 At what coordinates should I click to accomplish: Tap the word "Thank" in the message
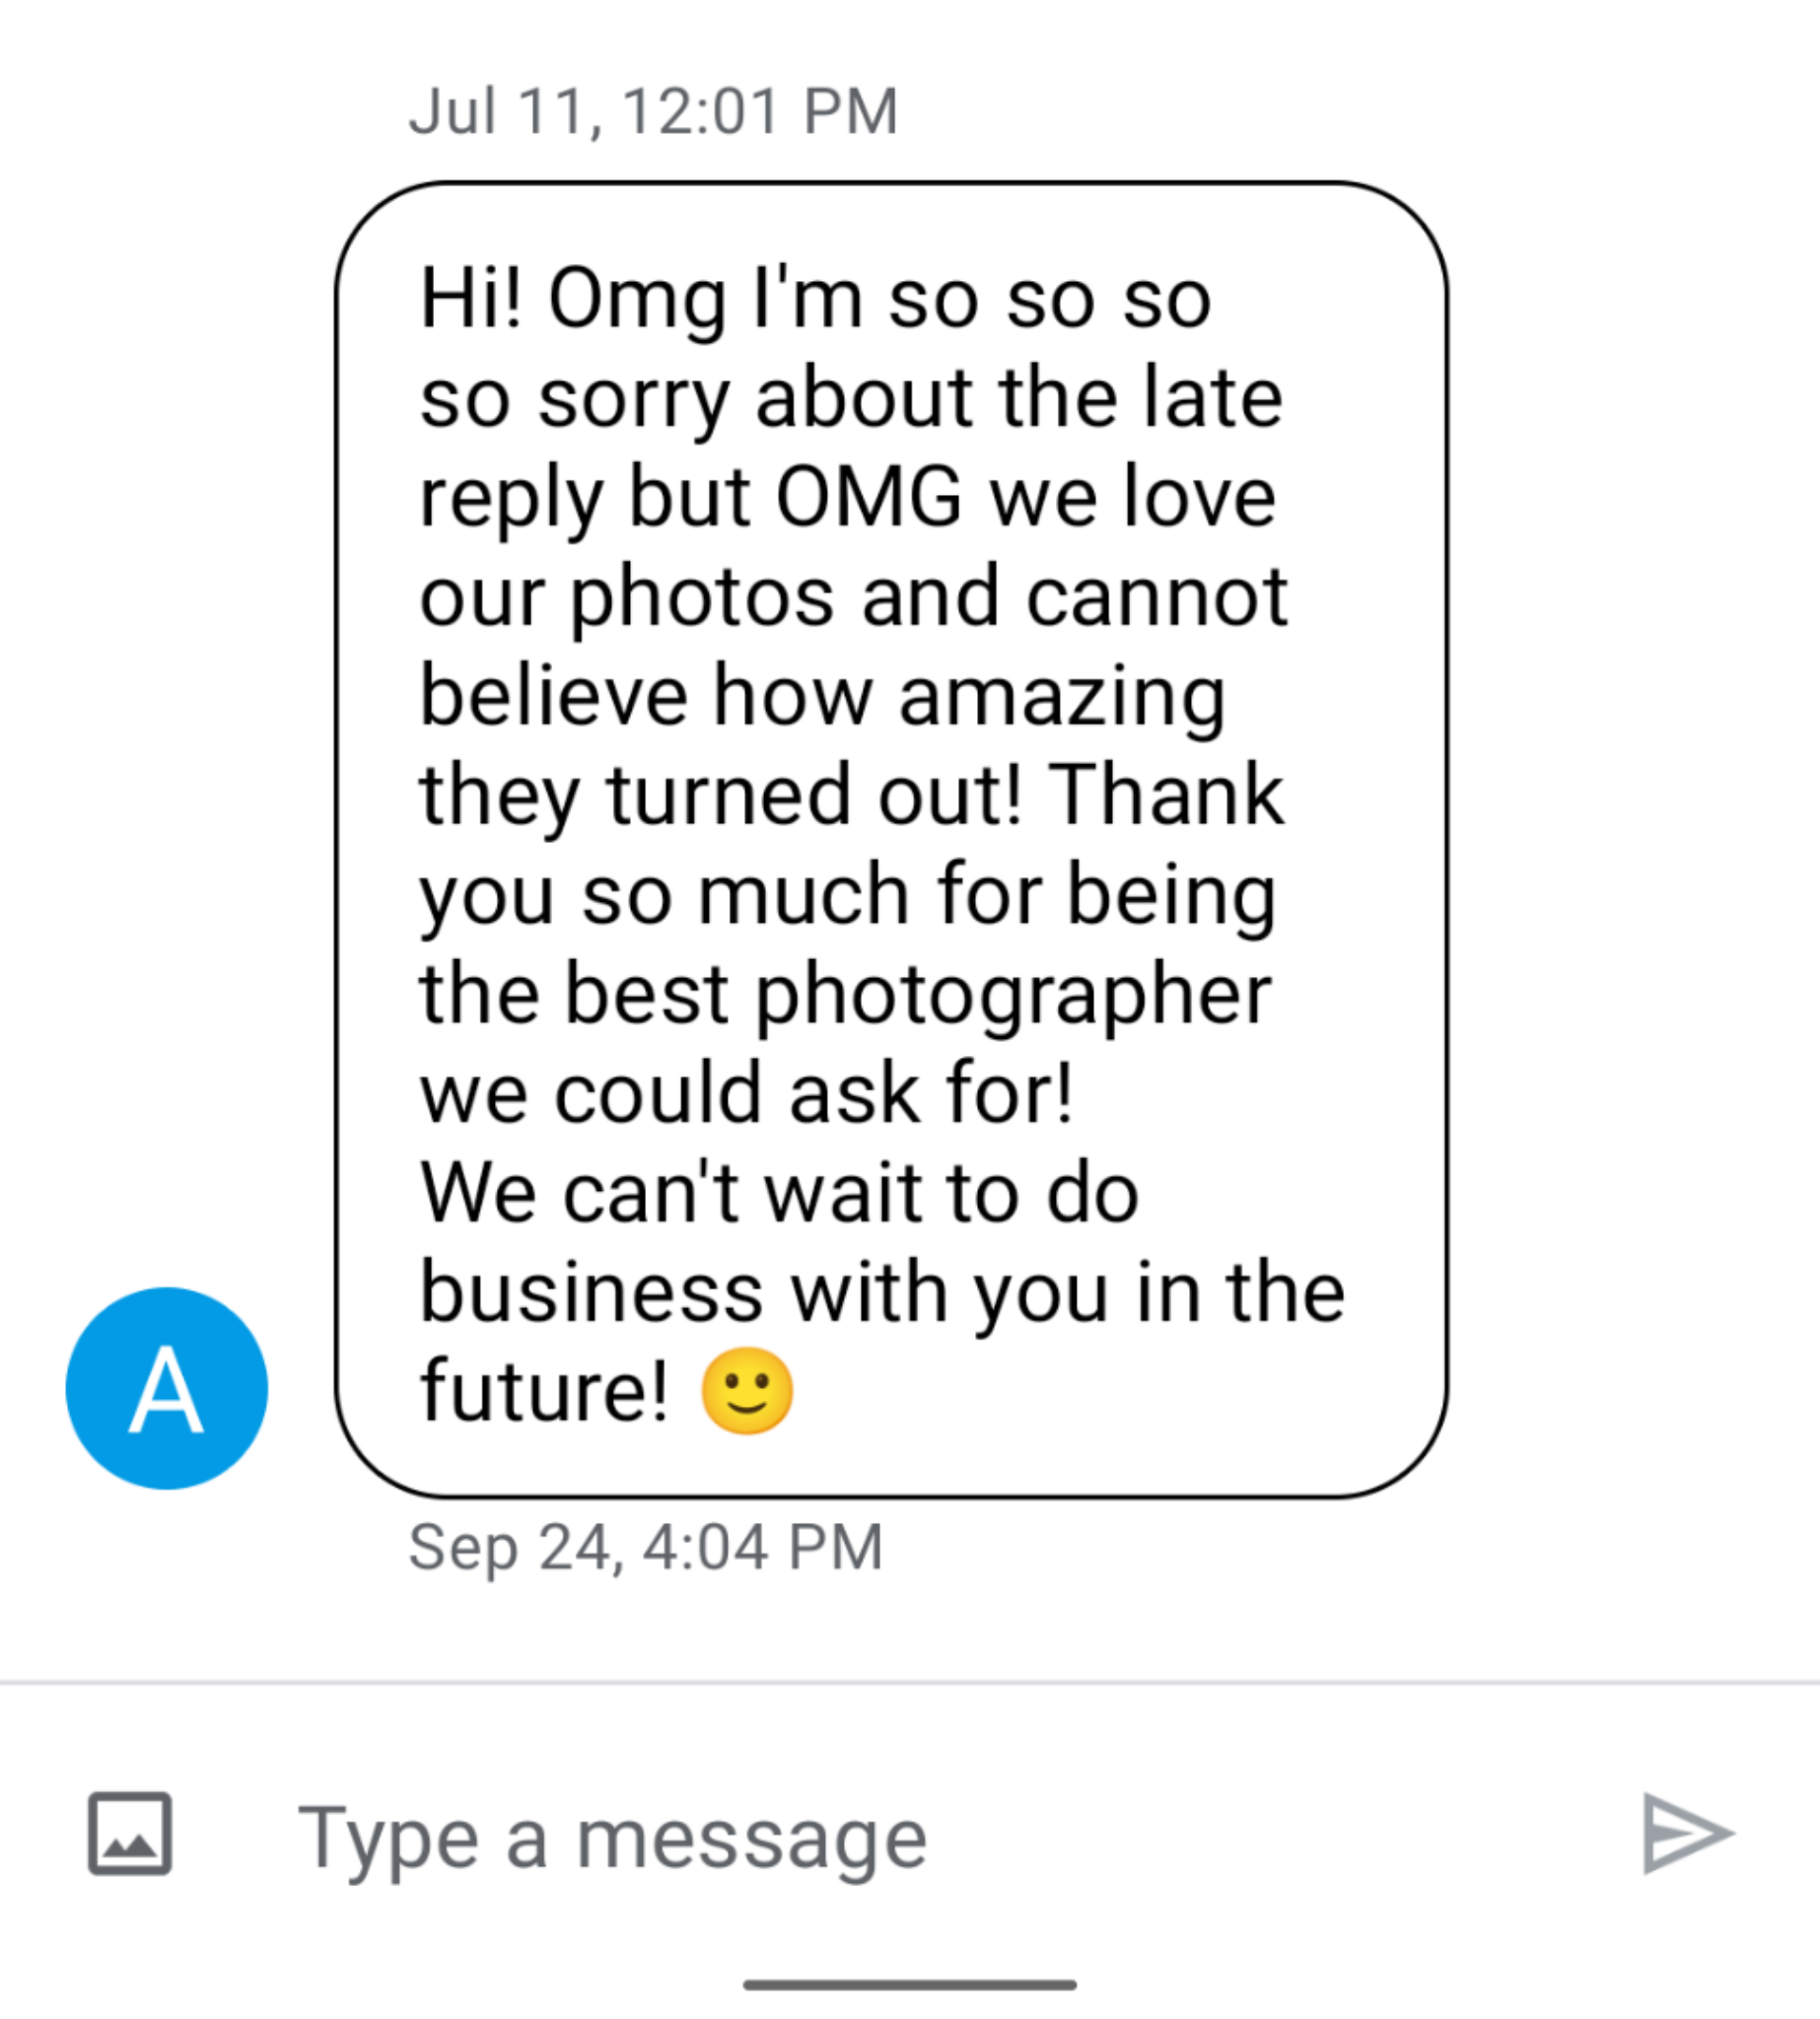pyautogui.click(x=1165, y=795)
